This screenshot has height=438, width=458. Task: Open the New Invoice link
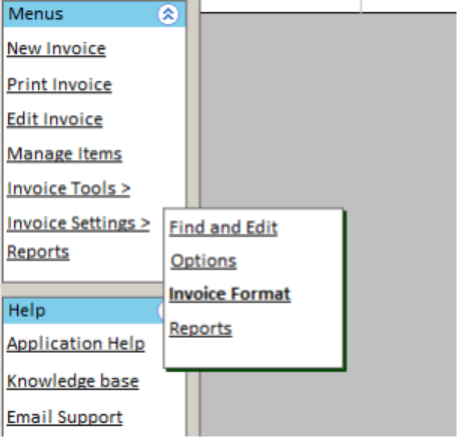coord(56,49)
